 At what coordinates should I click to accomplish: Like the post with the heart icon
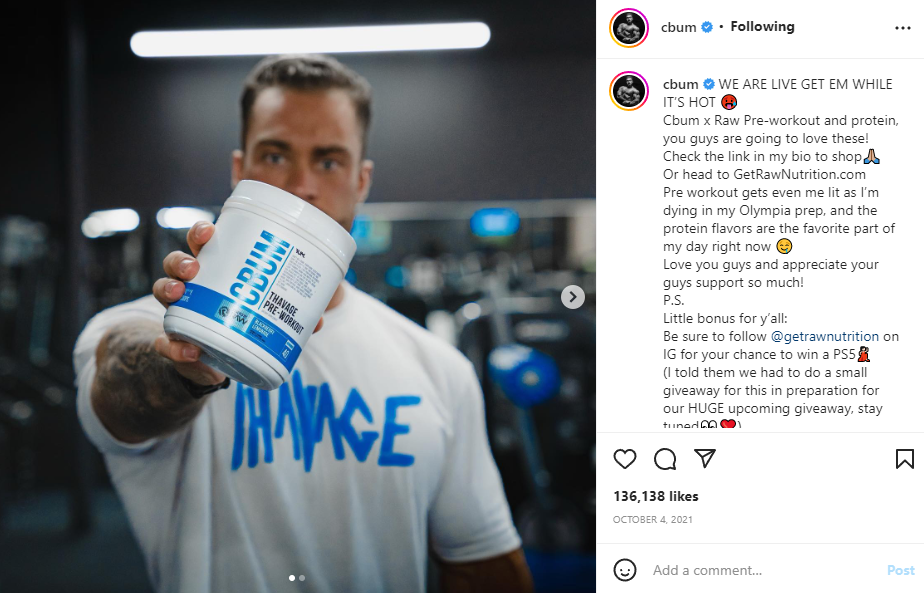click(625, 459)
